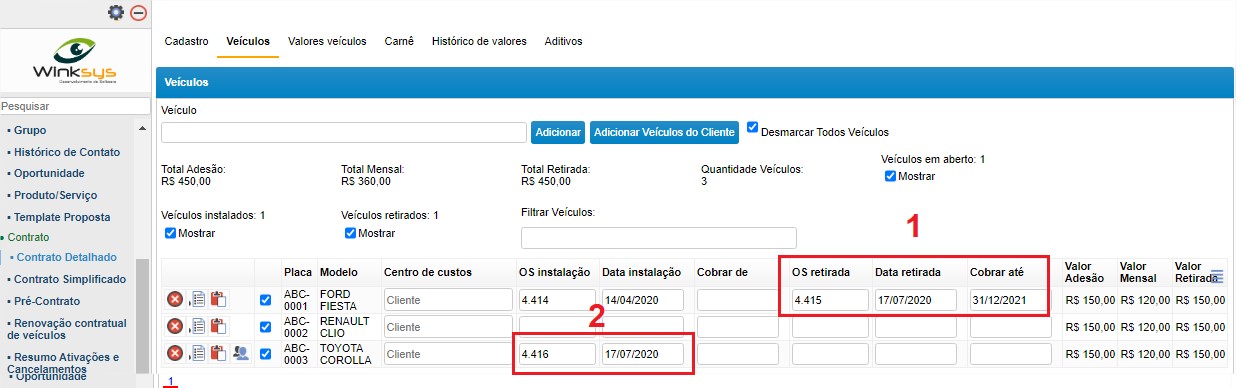Click the sidebar scrollbar up arrow

point(142,129)
